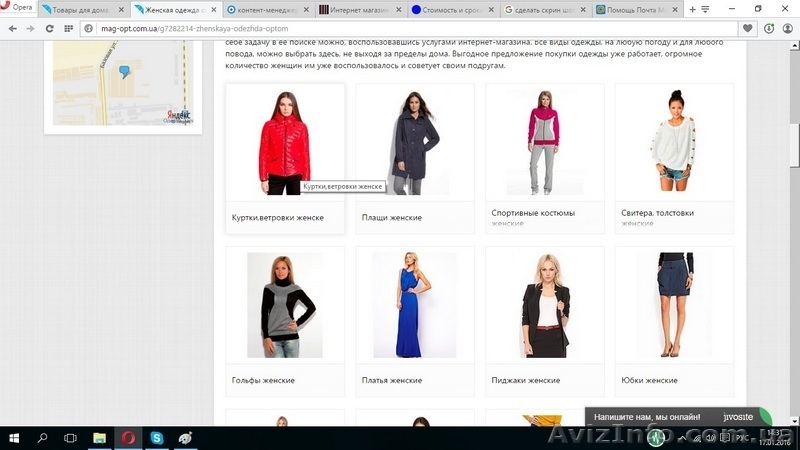Switch to the 'Стоимость и сроки' tab
The image size is (800, 450).
click(x=453, y=10)
